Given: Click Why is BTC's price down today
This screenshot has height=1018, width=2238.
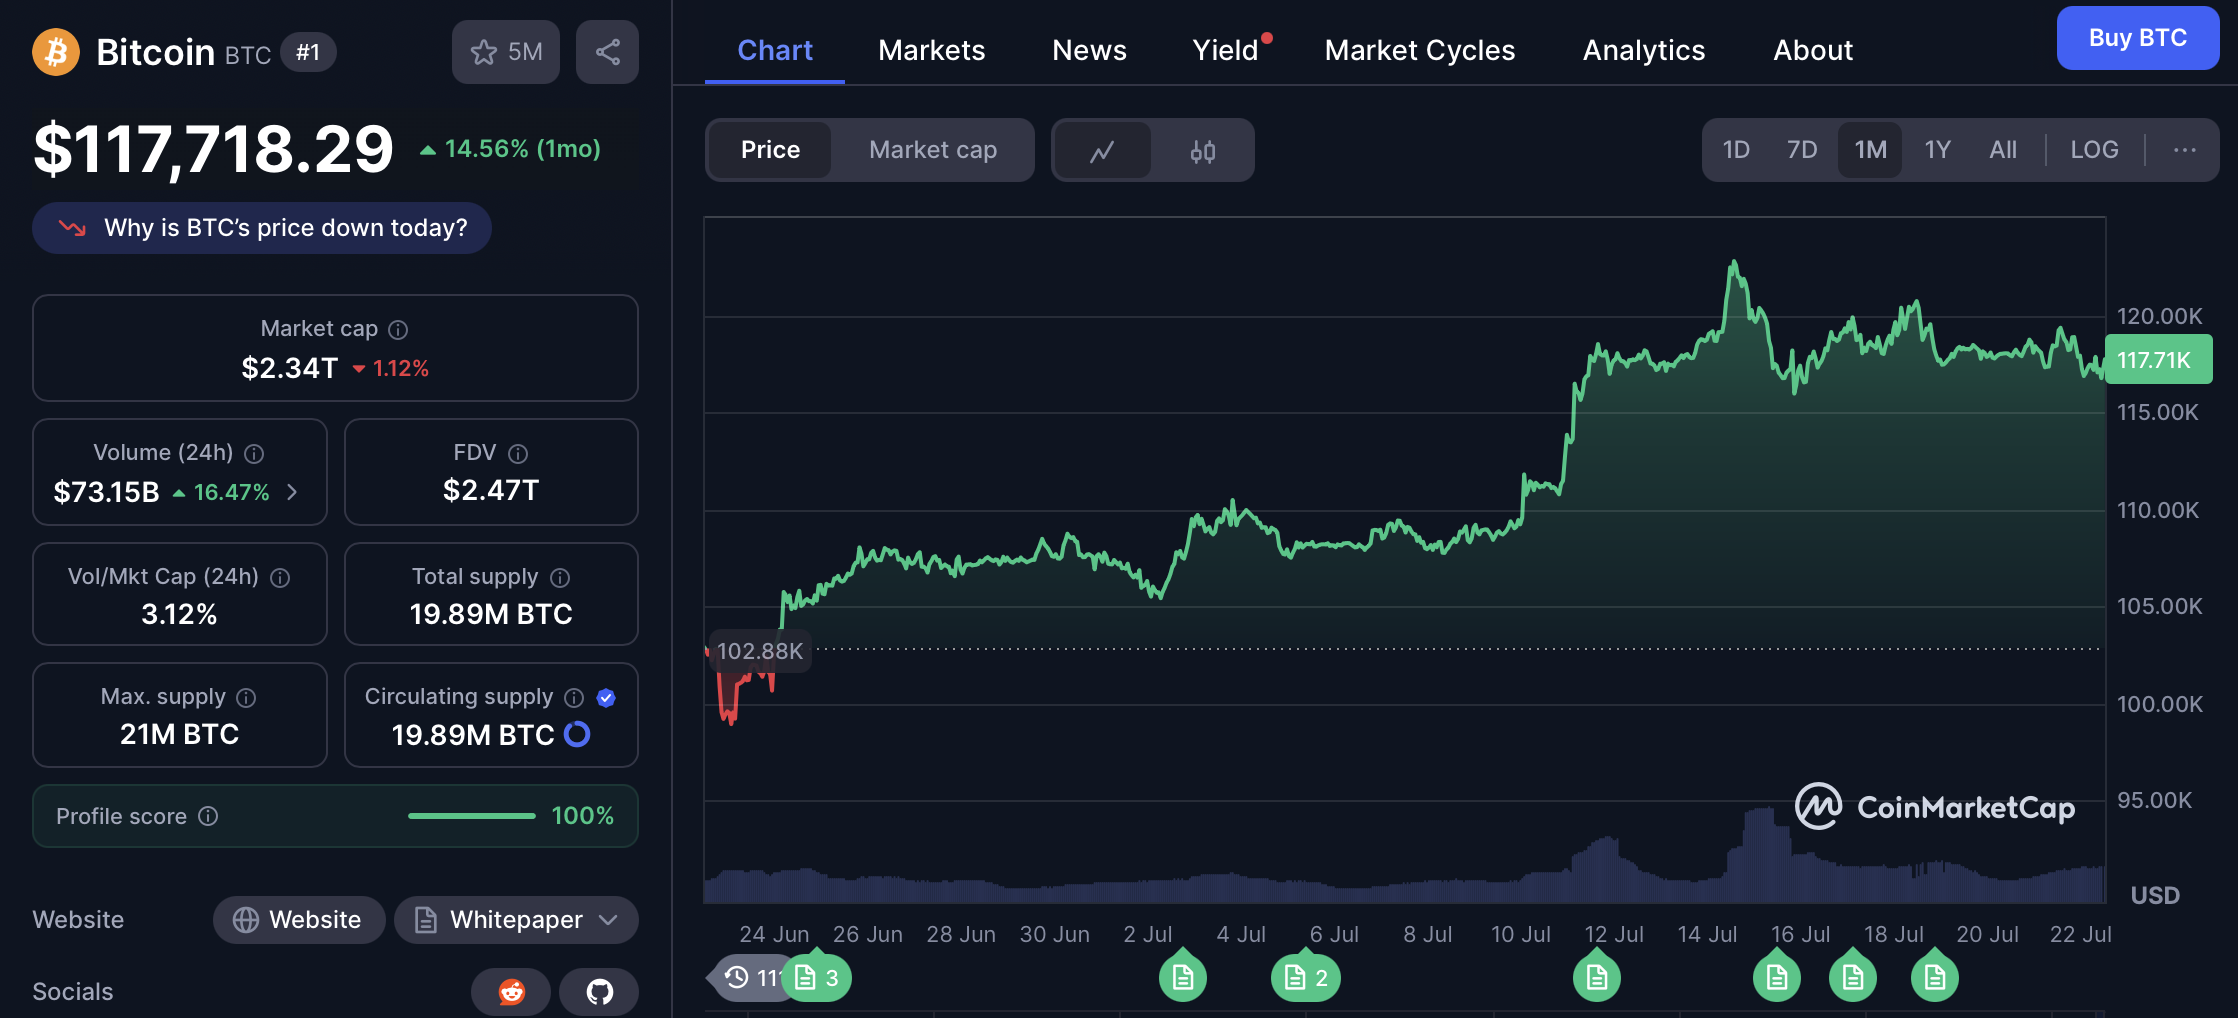Looking at the screenshot, I should point(262,228).
